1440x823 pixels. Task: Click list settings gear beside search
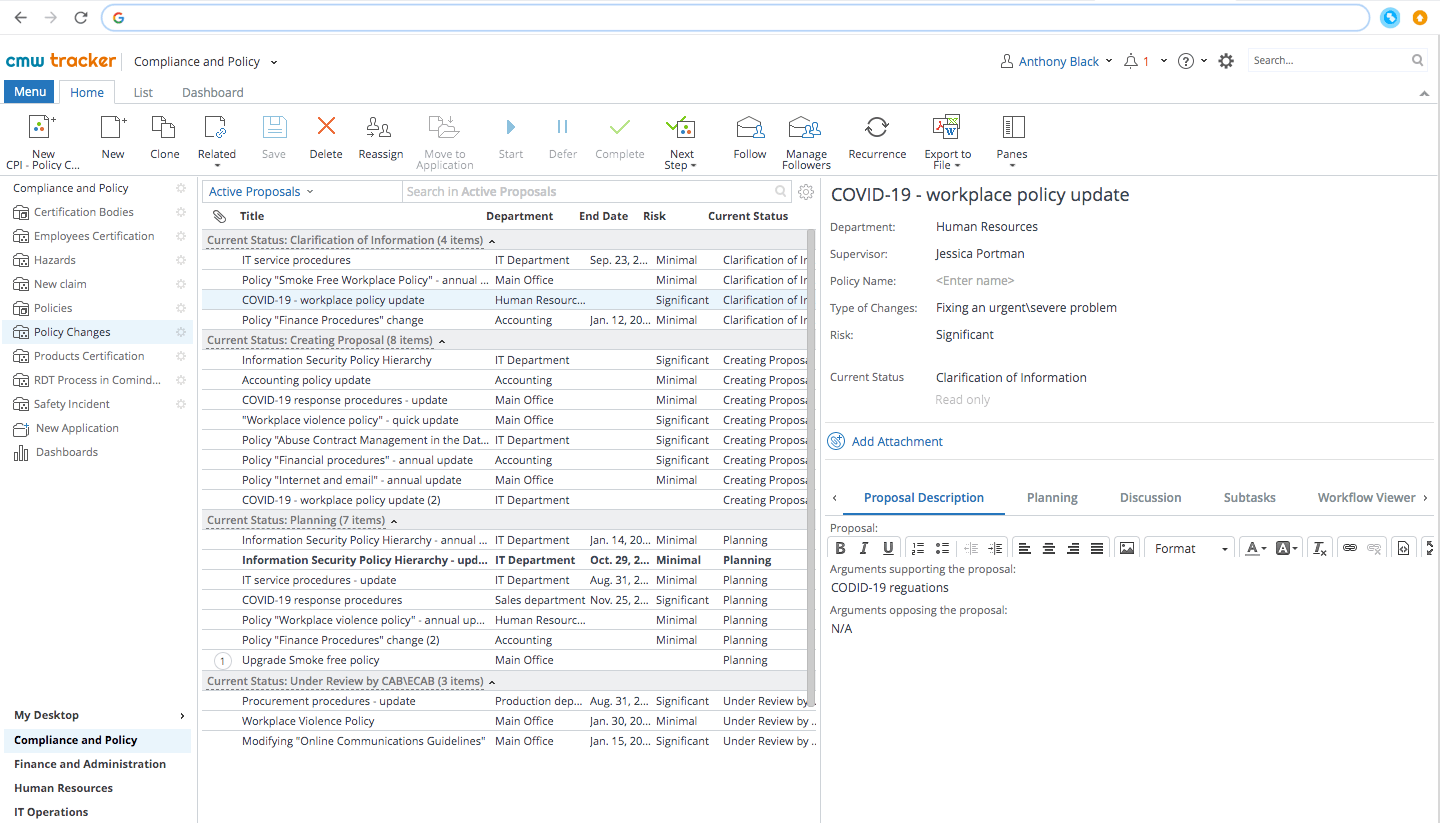[806, 192]
